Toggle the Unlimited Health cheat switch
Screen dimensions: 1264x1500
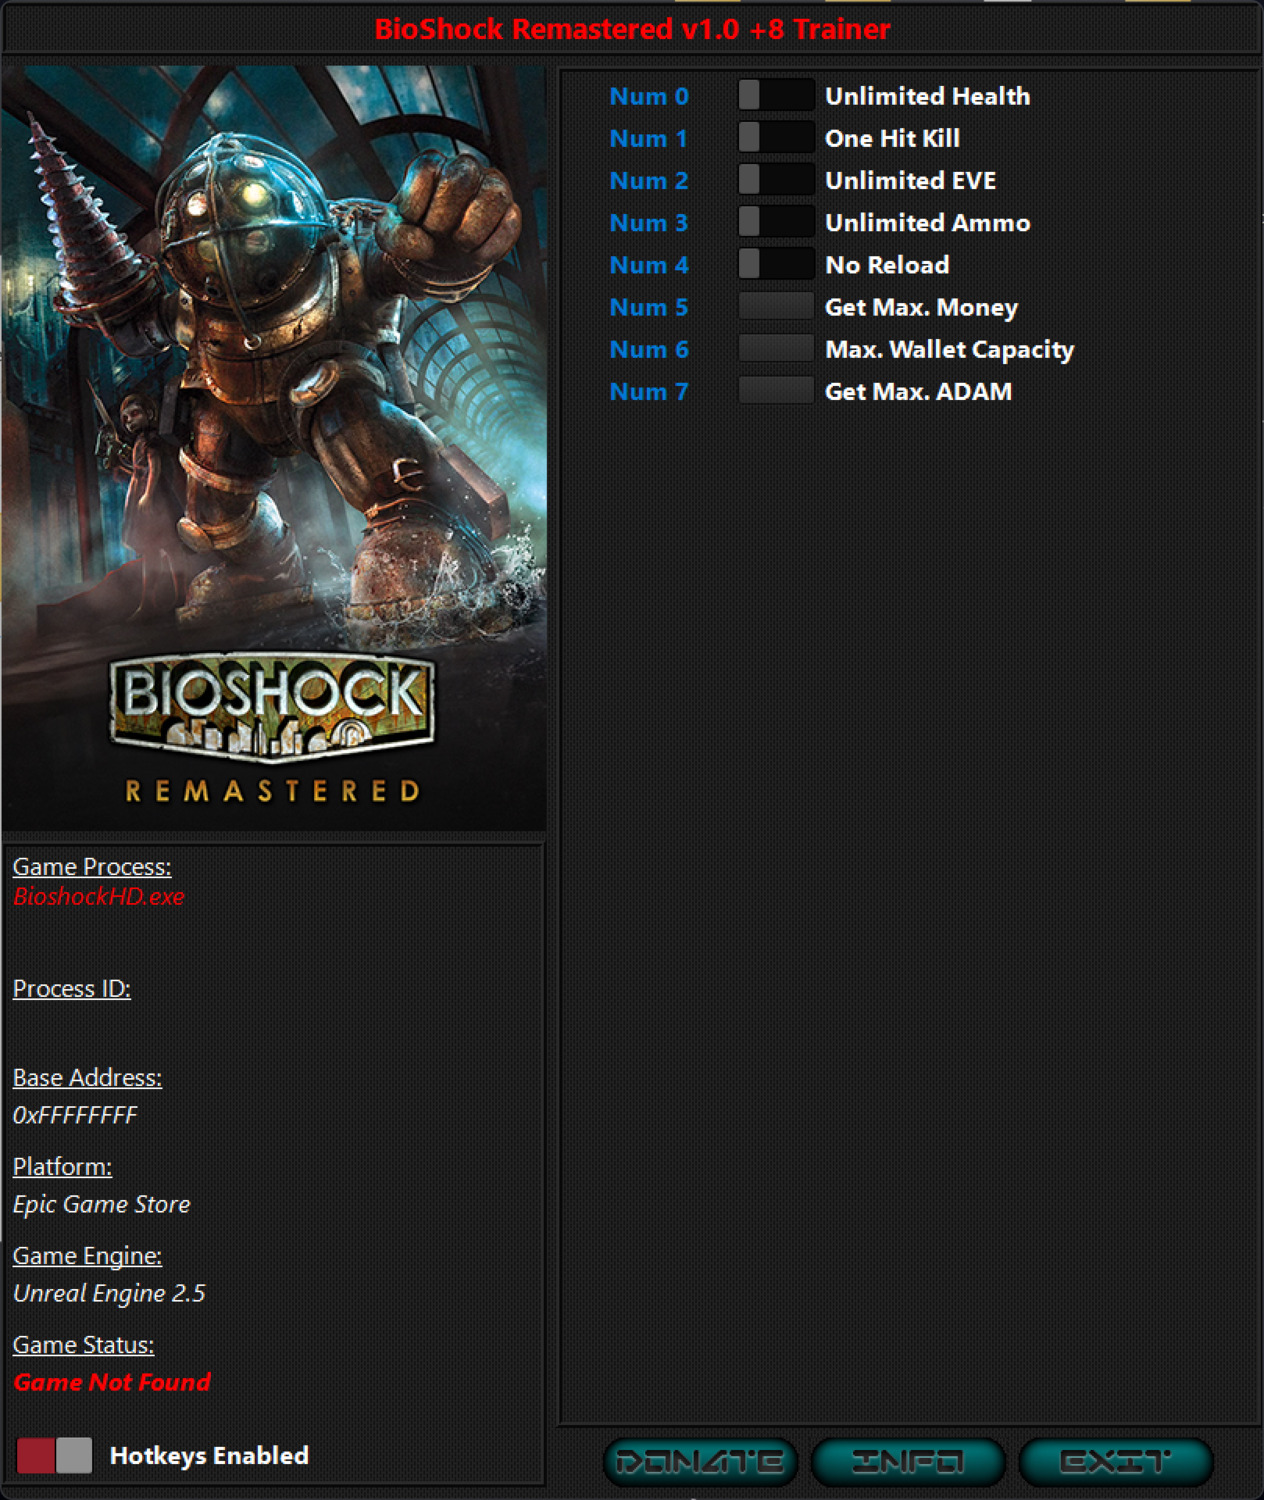[x=775, y=95]
